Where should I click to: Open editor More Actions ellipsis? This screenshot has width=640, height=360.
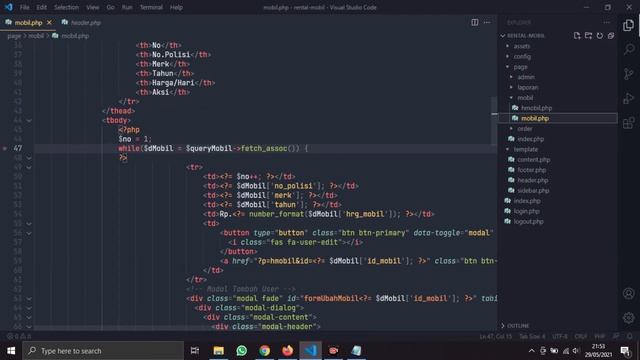(487, 22)
